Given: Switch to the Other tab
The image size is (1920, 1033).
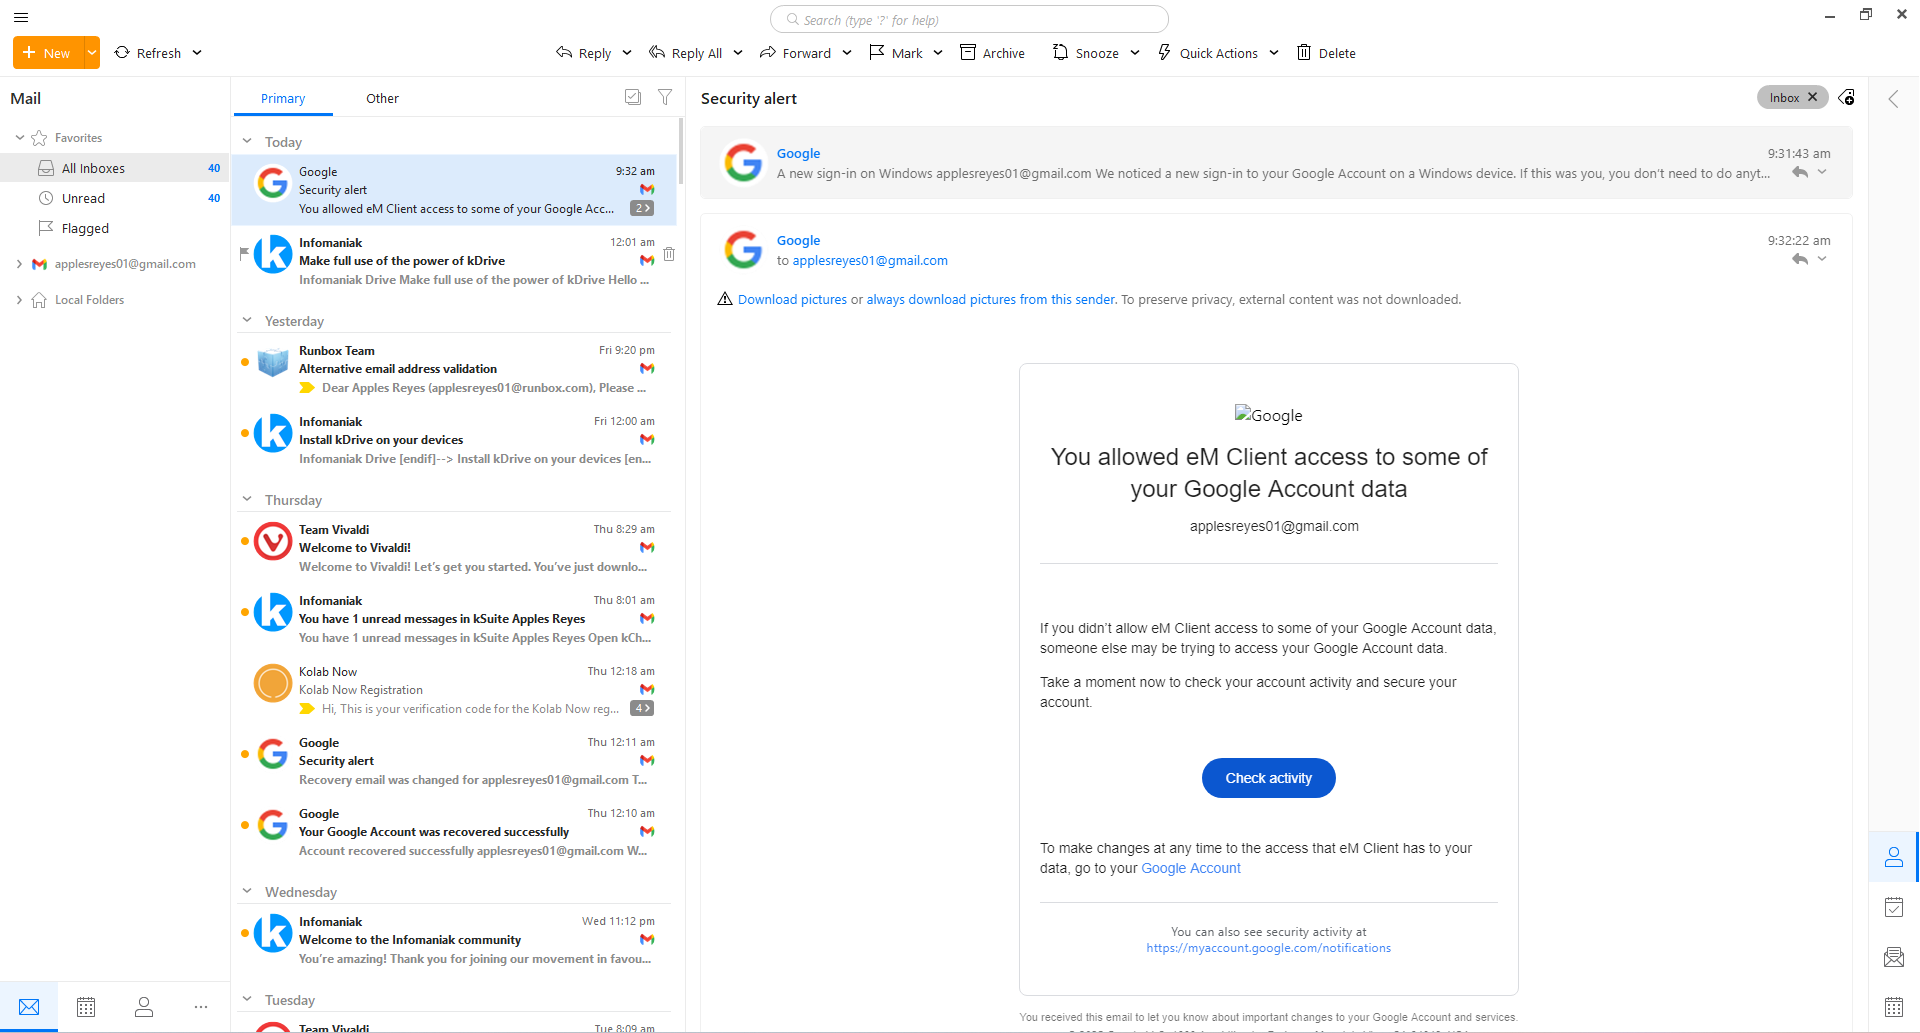Looking at the screenshot, I should click(382, 98).
